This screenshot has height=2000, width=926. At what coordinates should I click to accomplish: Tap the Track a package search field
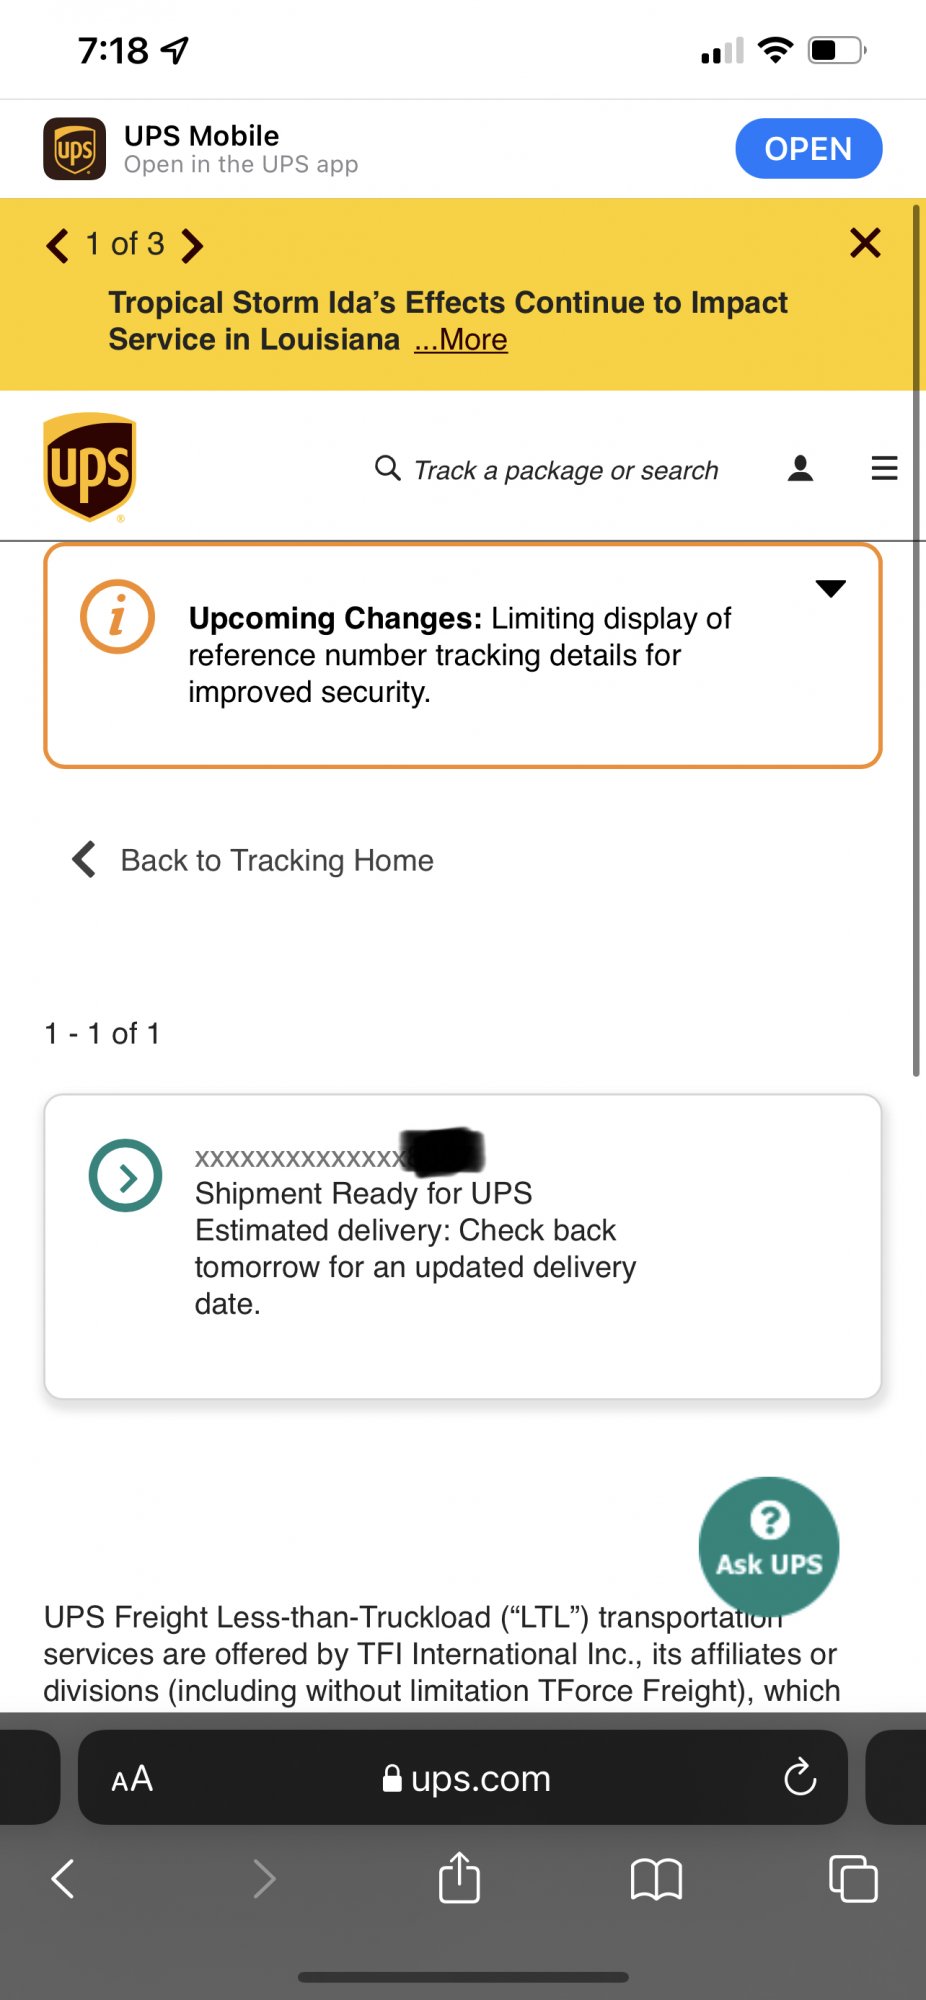point(566,470)
